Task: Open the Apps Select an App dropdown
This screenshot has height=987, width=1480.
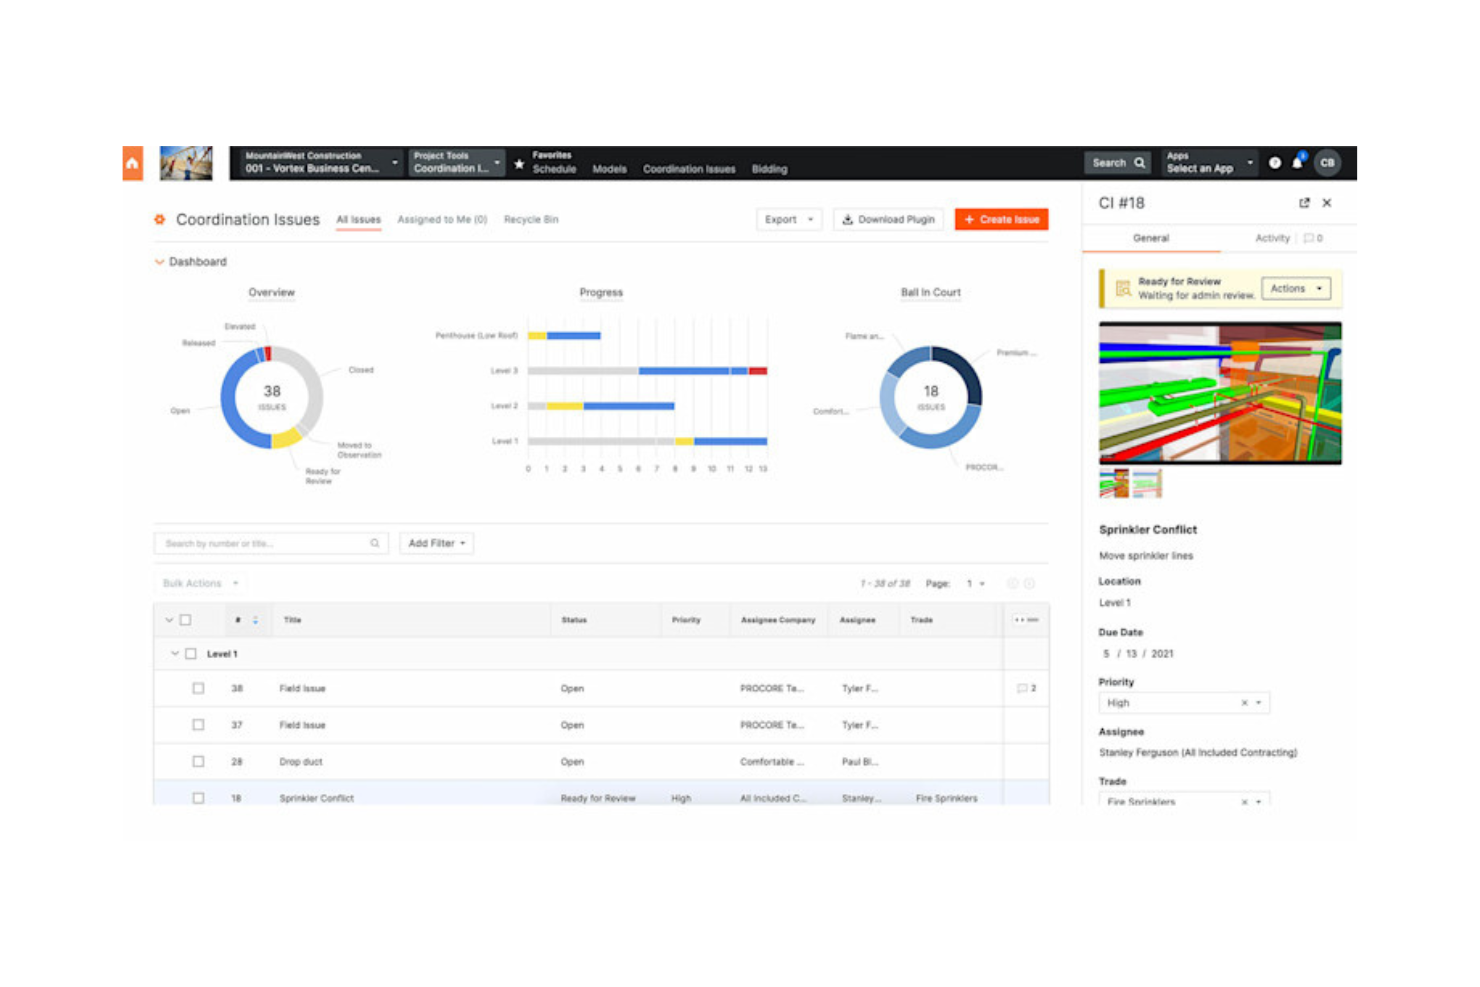Action: tap(1209, 162)
